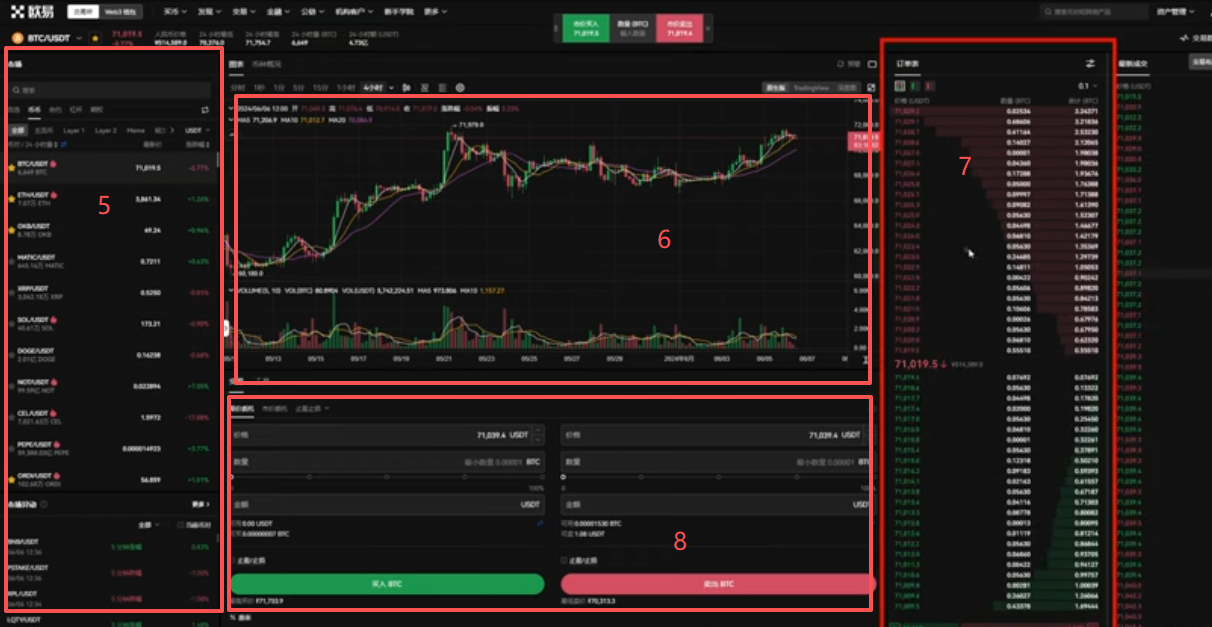Open the 止盈止损 order type dropdown

click(x=312, y=408)
